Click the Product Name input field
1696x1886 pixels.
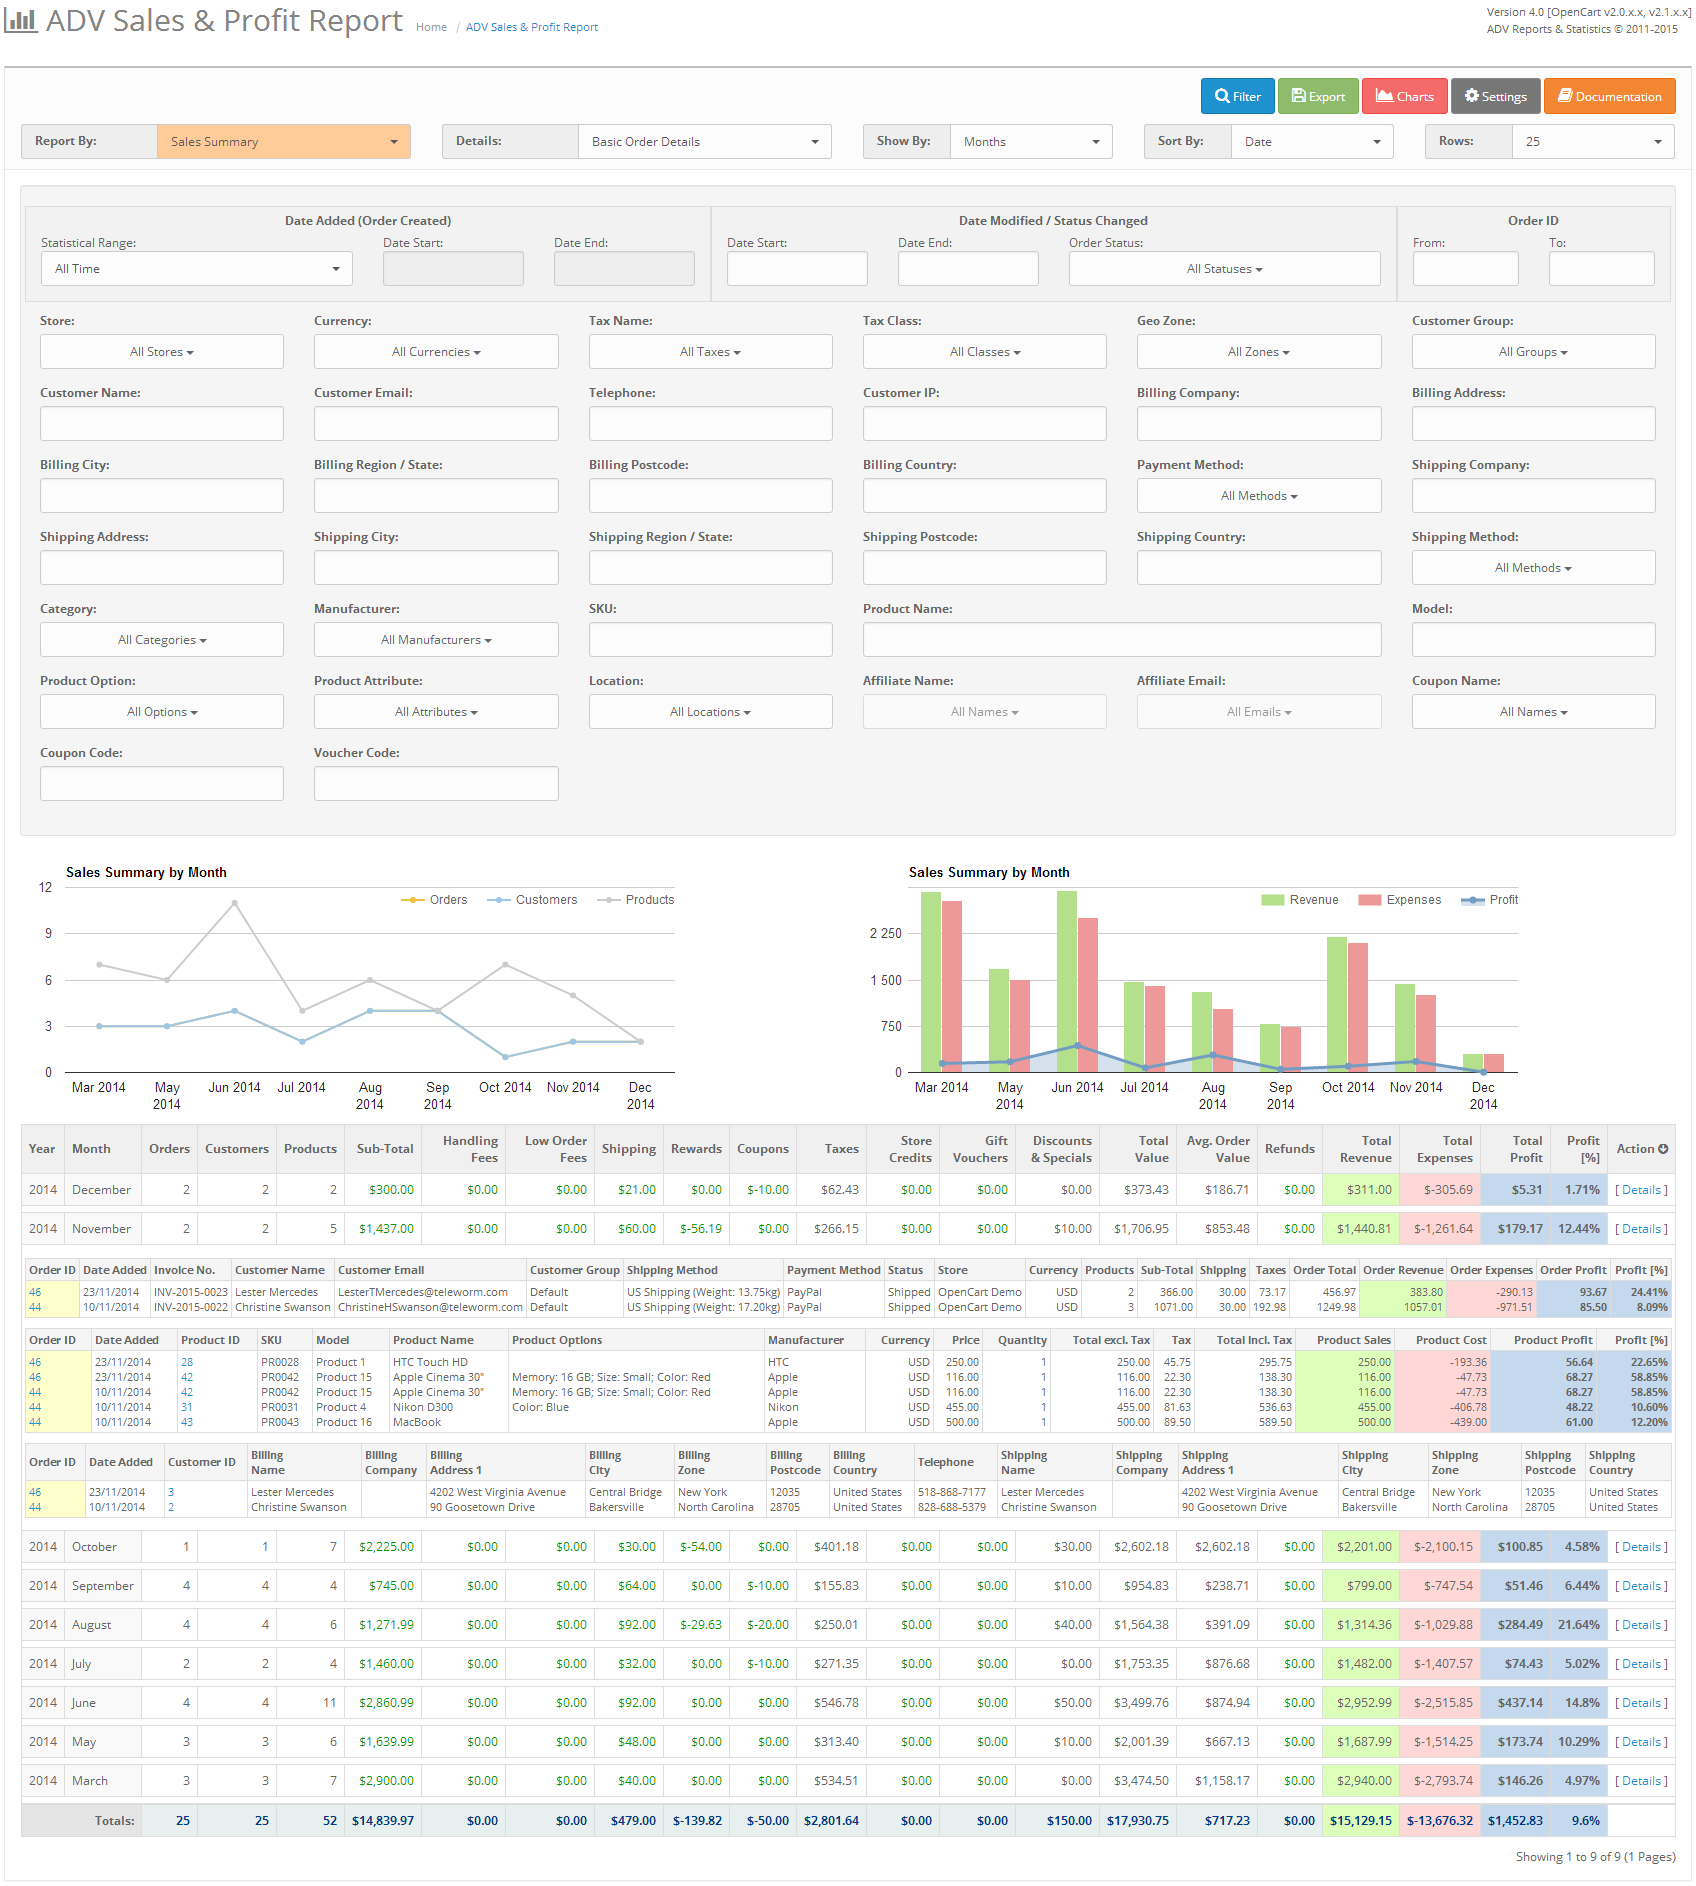click(x=1122, y=639)
